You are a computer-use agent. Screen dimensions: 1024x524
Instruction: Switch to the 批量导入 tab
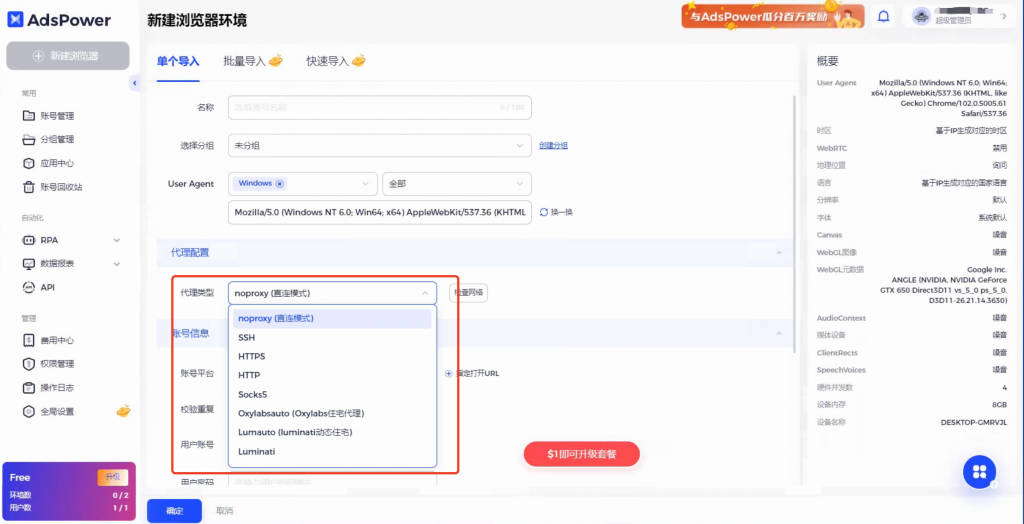tap(252, 61)
